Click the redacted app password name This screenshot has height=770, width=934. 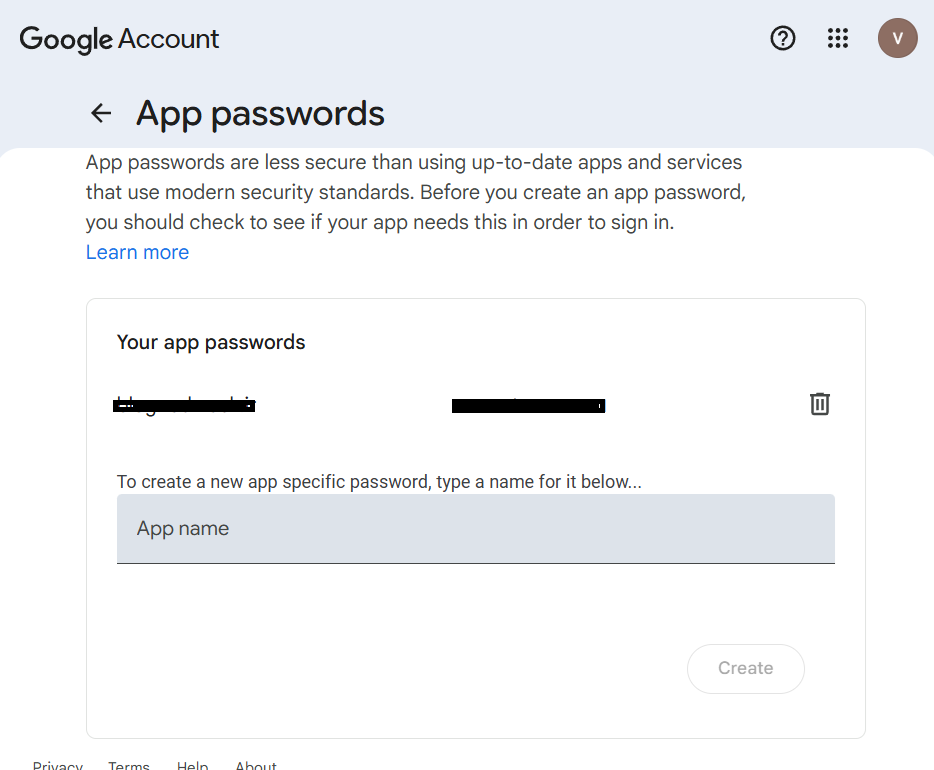[x=185, y=405]
